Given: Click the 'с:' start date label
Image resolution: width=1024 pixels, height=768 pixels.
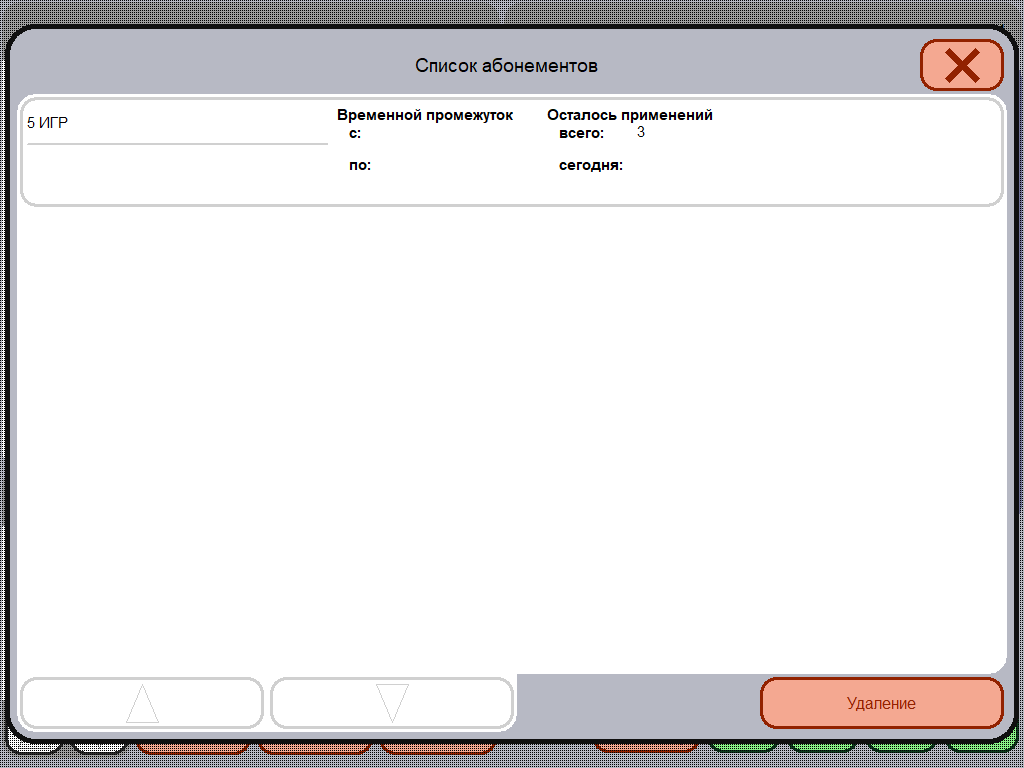Looking at the screenshot, I should [355, 134].
